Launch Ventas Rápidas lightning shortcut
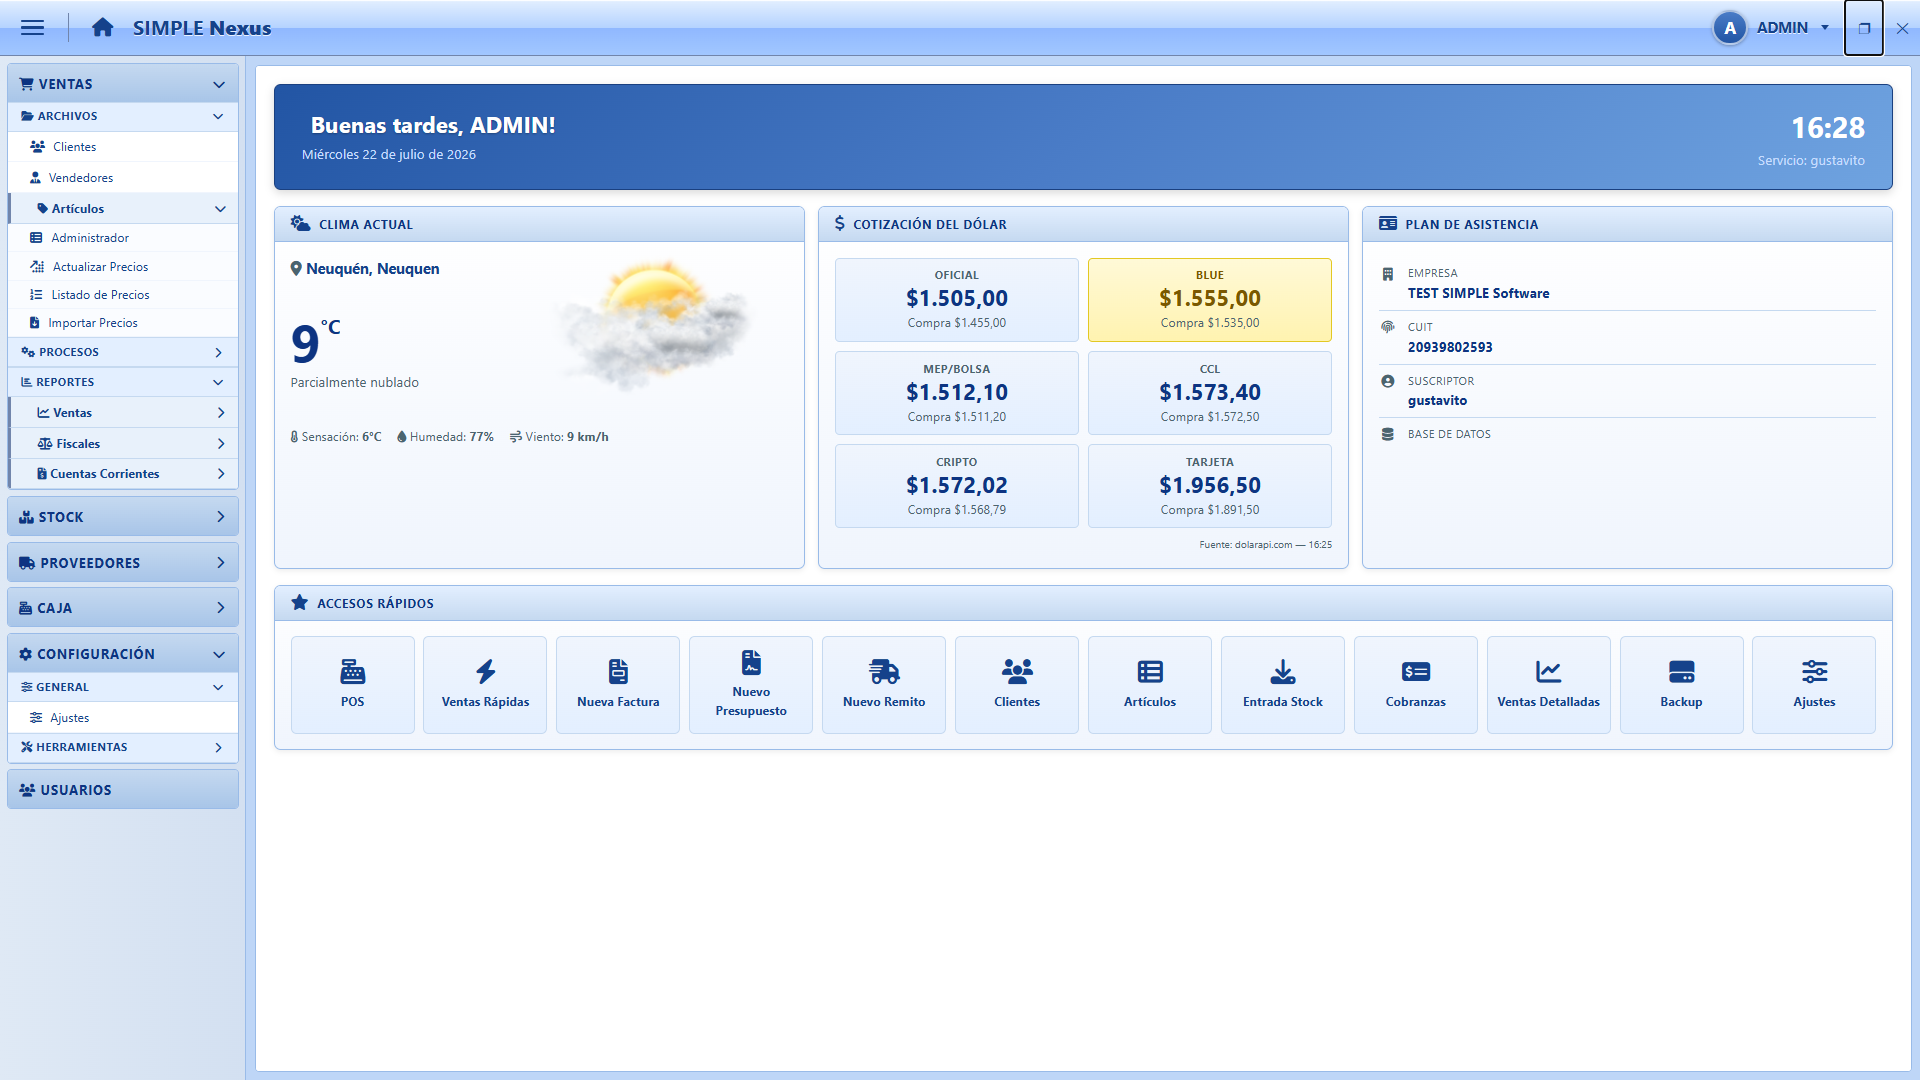Viewport: 1920px width, 1080px height. click(x=485, y=685)
